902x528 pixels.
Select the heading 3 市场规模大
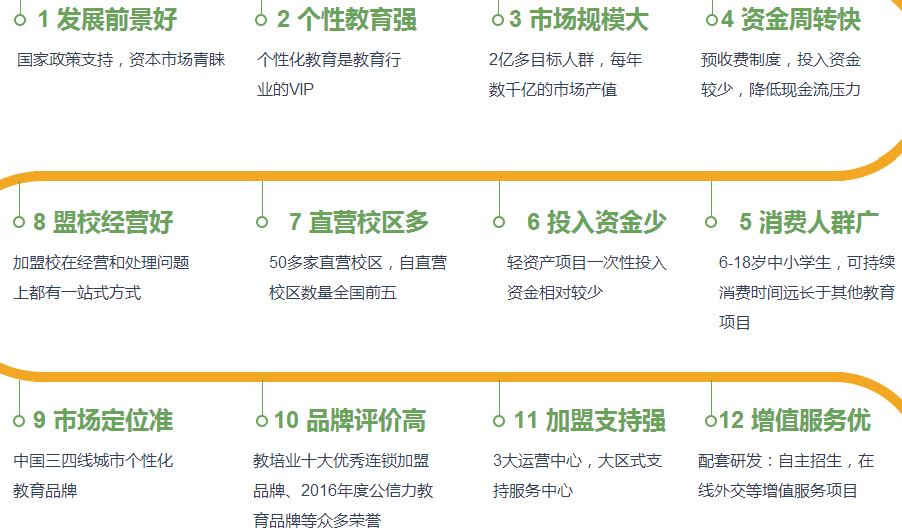pos(579,20)
